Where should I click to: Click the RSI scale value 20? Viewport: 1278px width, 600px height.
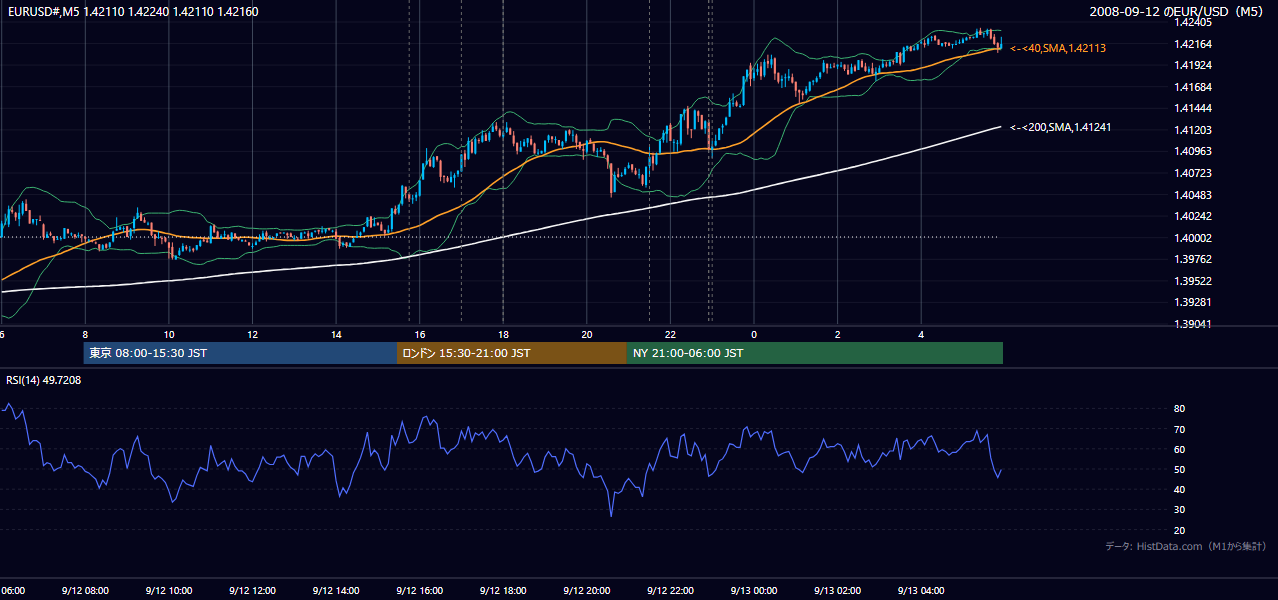click(x=1179, y=530)
